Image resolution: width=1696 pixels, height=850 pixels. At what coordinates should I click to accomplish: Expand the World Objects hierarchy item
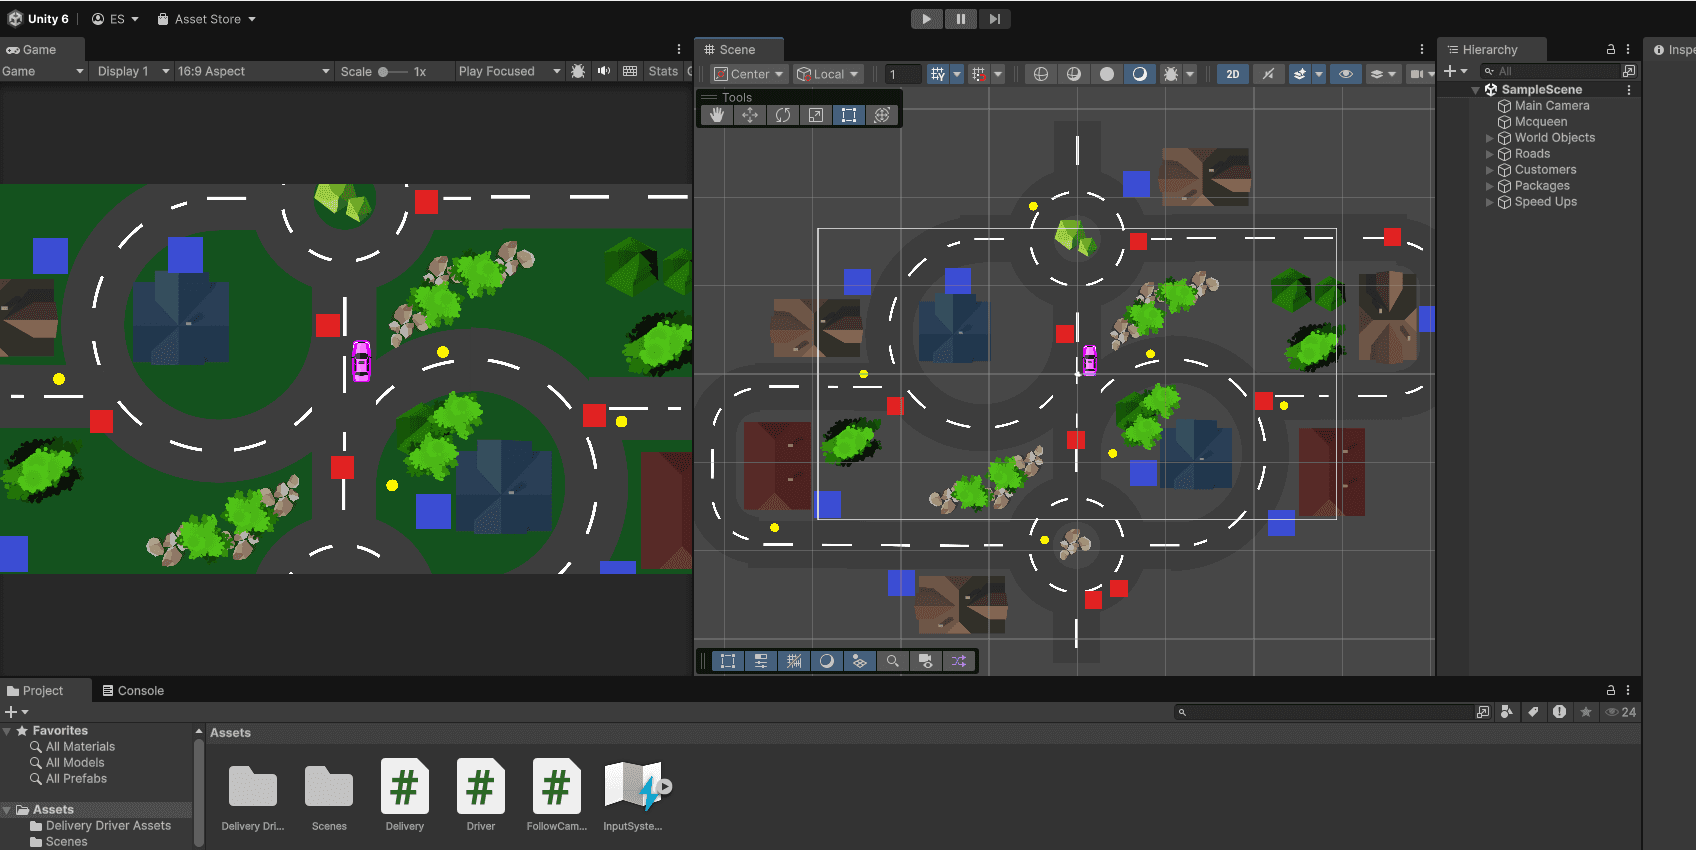point(1489,138)
